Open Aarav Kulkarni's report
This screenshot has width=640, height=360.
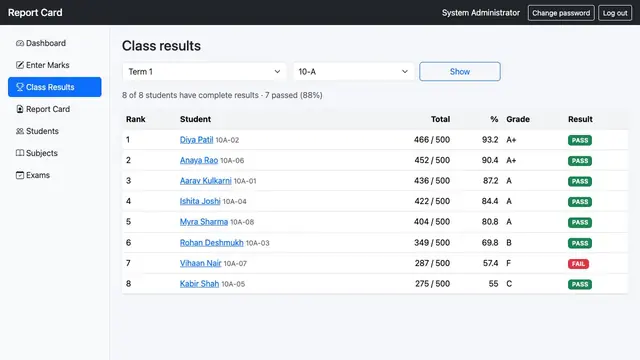coord(205,180)
